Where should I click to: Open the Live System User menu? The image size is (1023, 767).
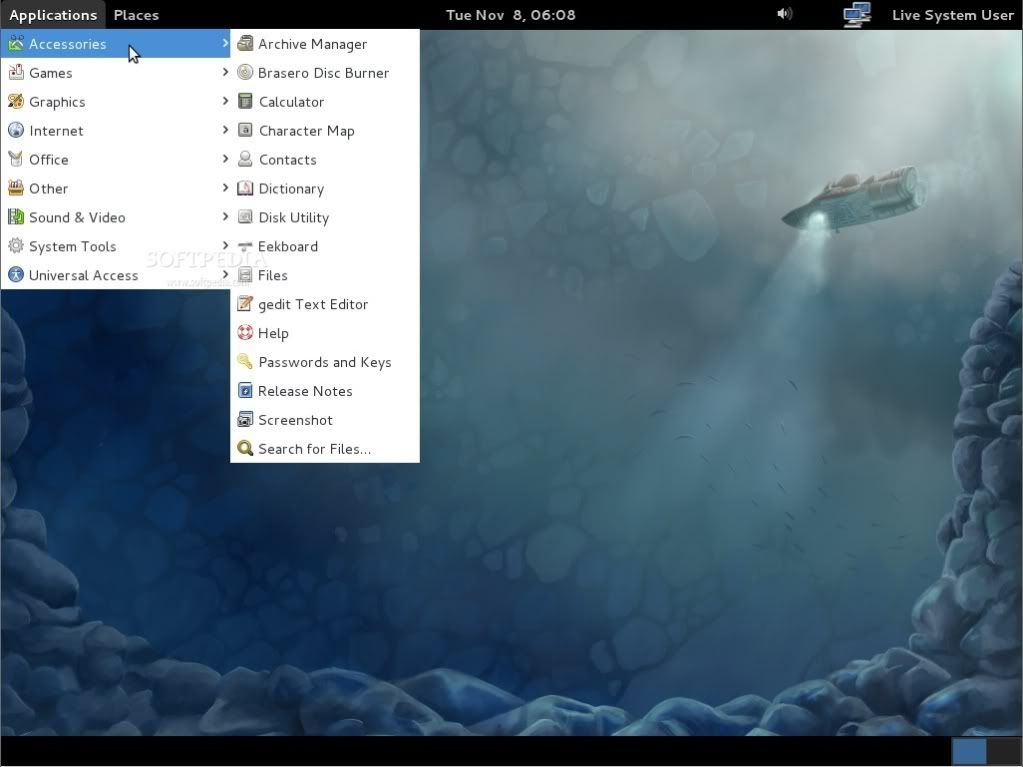(x=953, y=15)
